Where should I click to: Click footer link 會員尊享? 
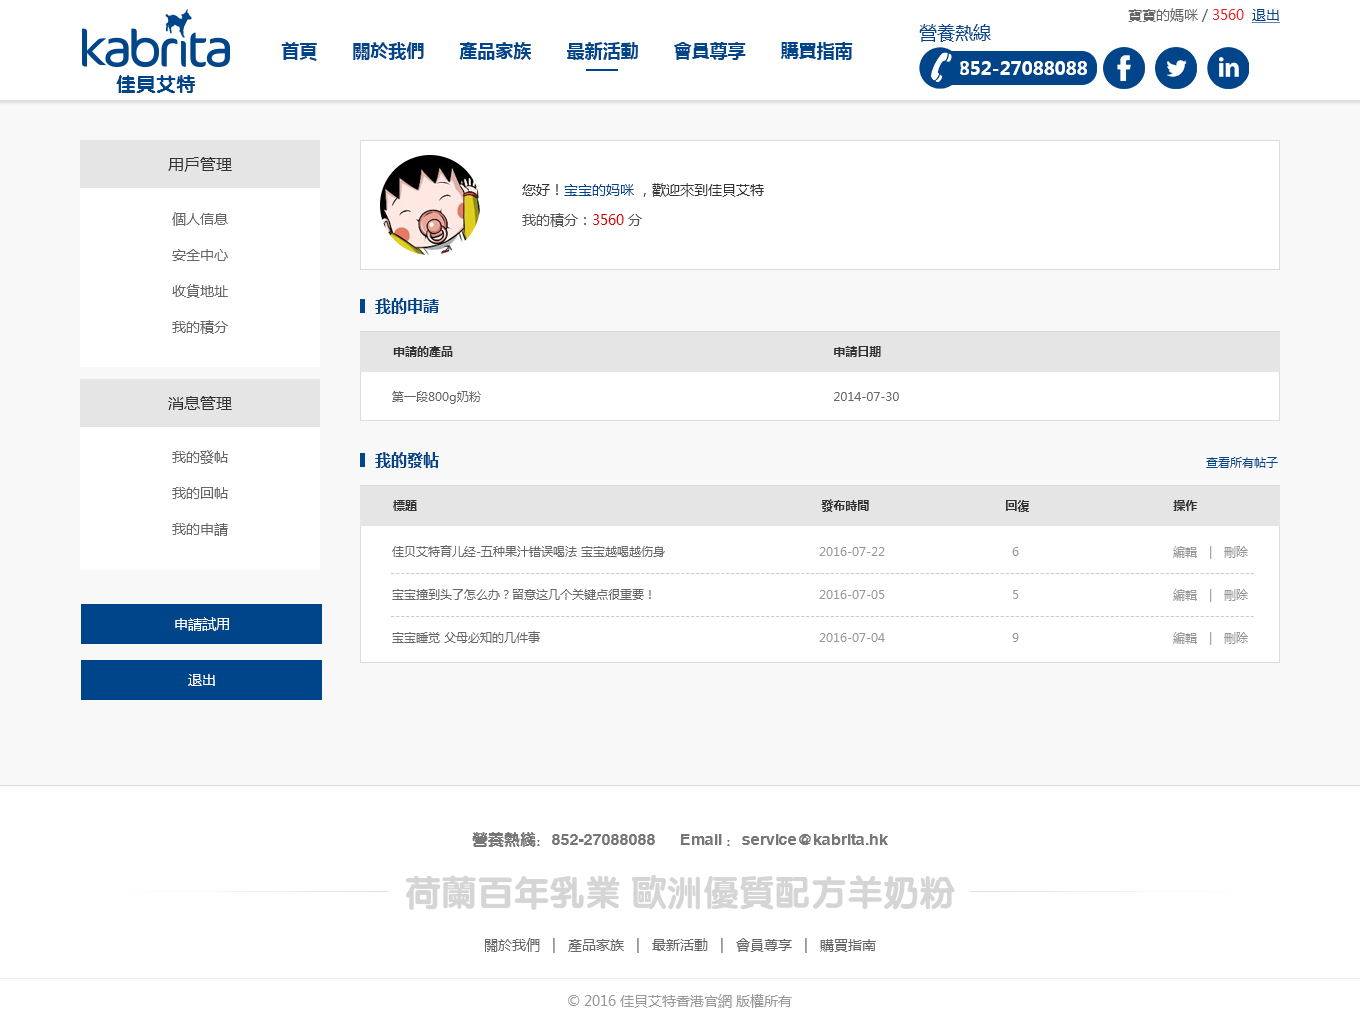point(764,945)
